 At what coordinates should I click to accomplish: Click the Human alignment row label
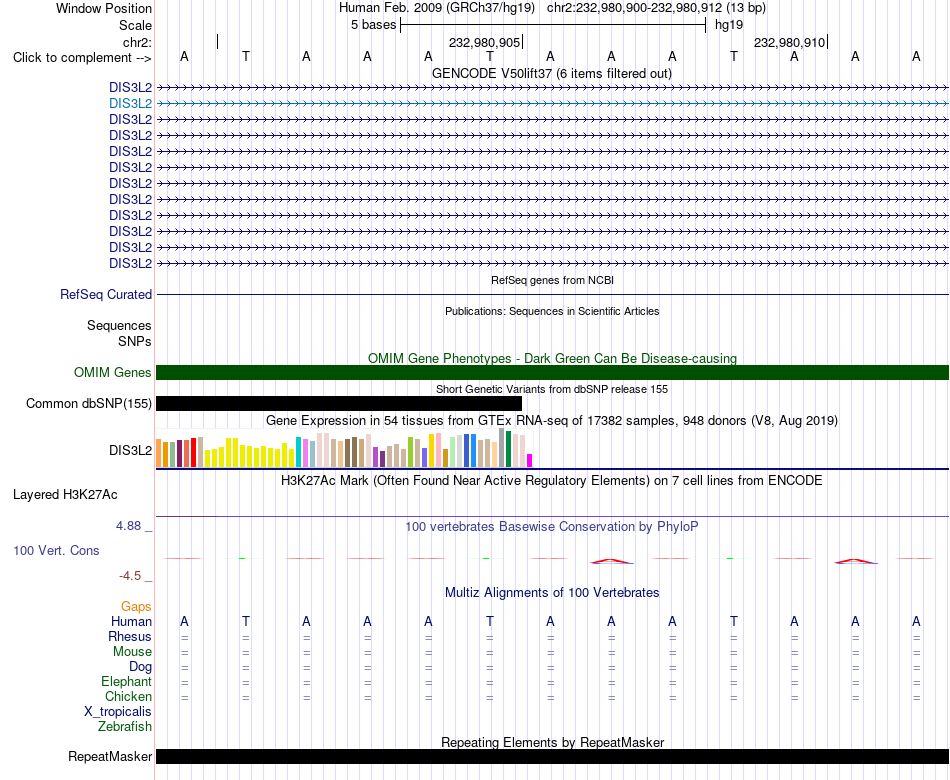[131, 622]
